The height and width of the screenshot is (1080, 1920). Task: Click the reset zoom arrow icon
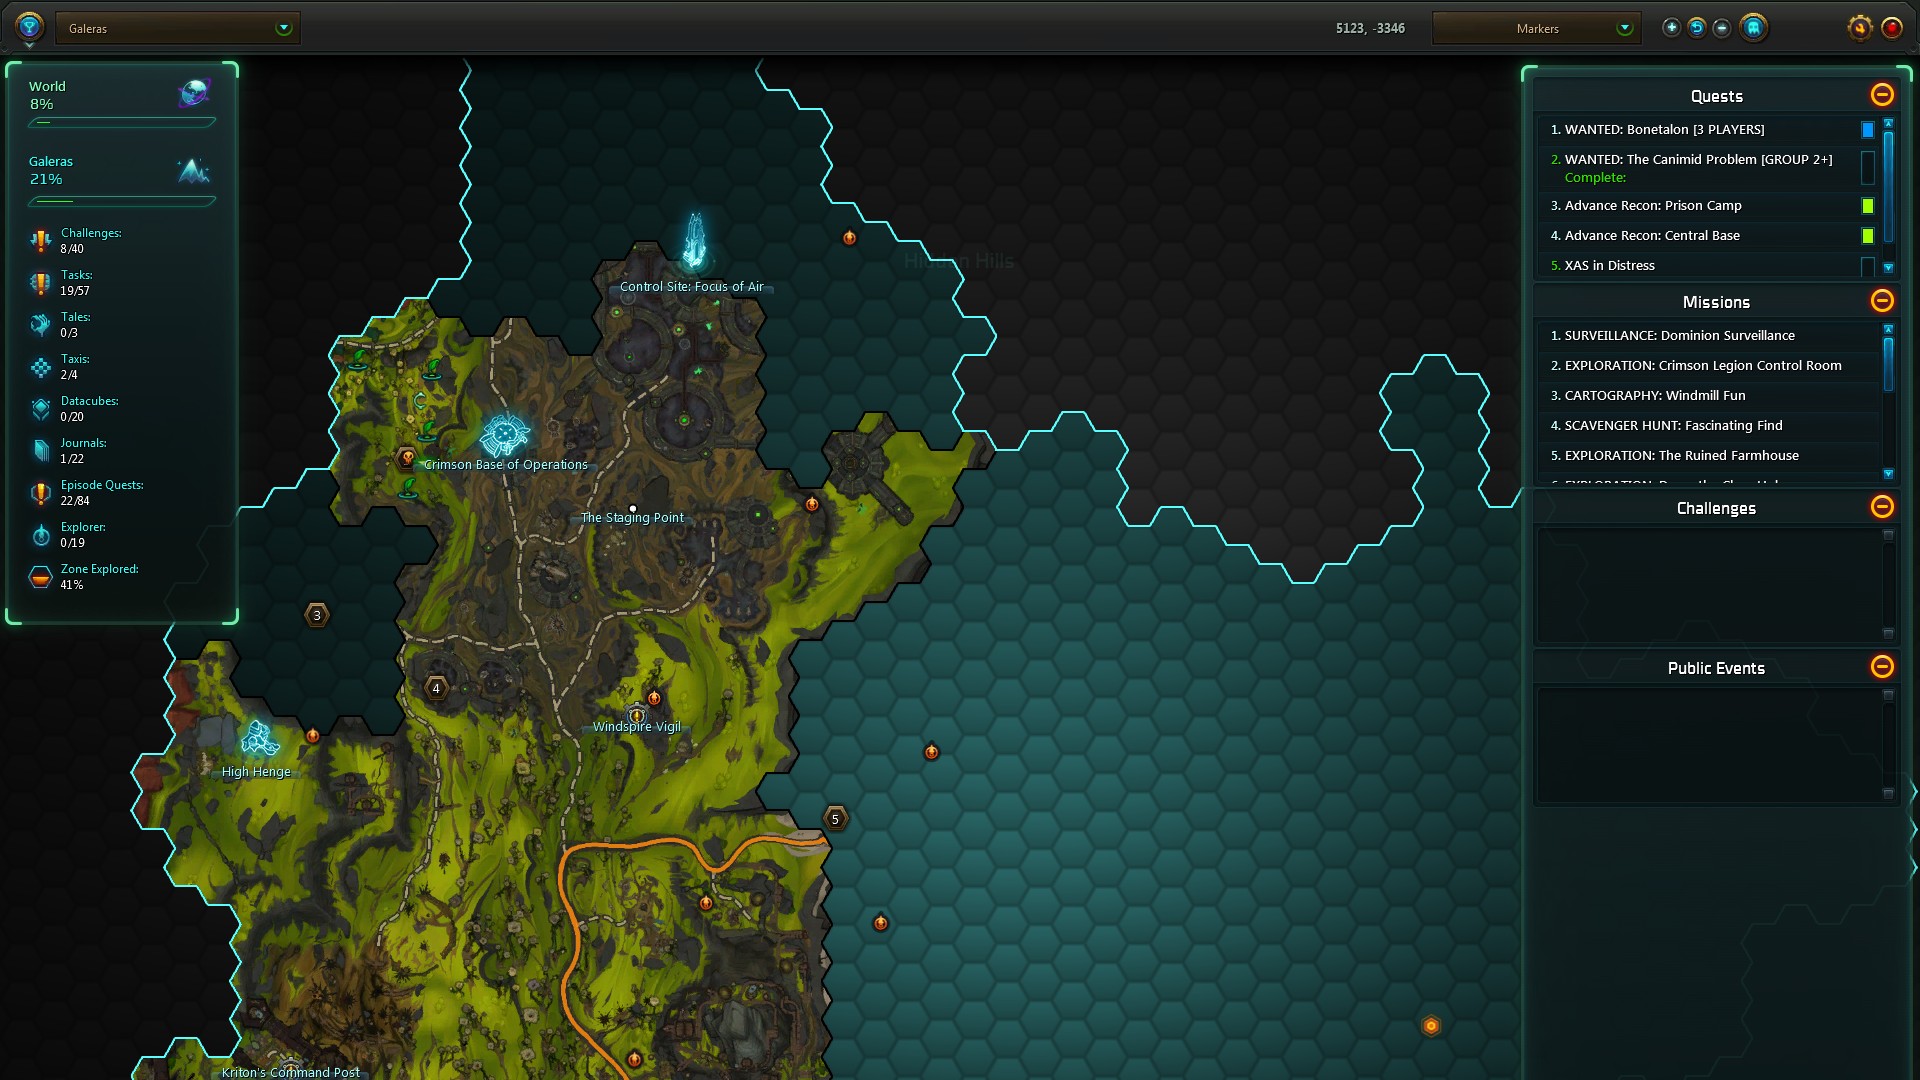tap(1697, 28)
